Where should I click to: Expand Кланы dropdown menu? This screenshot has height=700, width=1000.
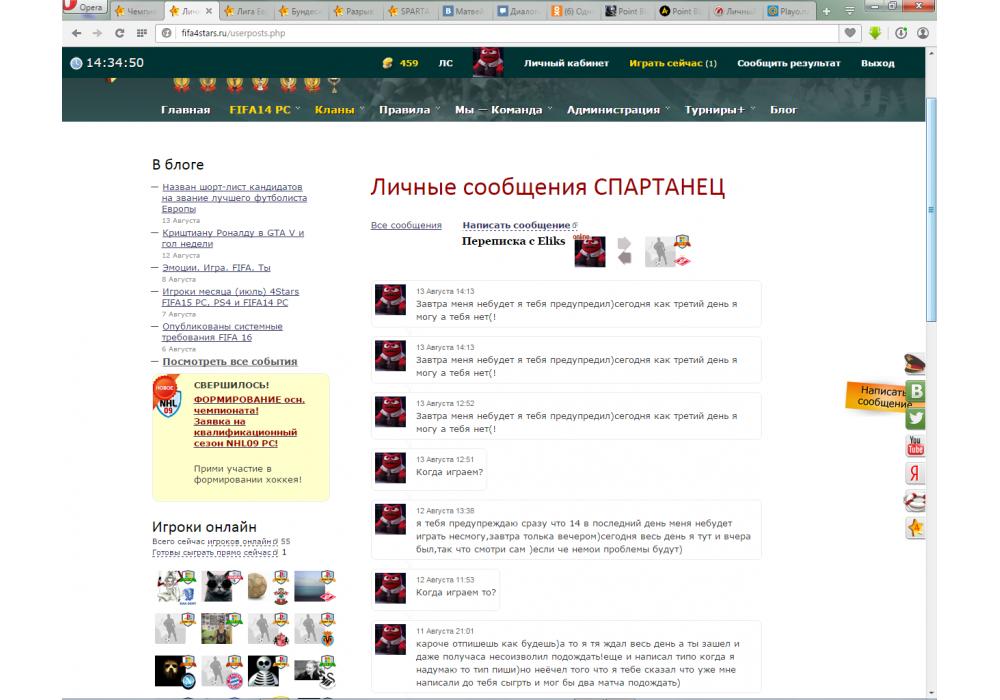point(339,110)
